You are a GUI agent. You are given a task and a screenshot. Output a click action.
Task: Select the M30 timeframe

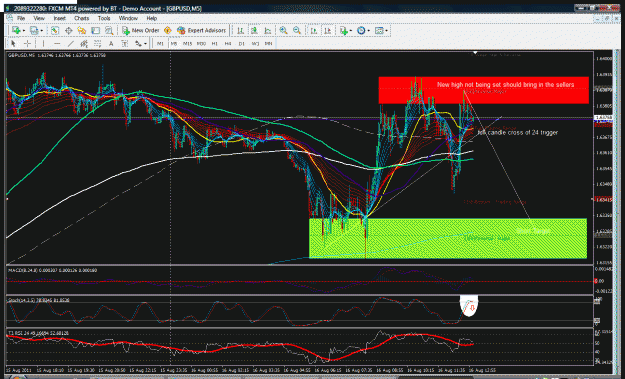pyautogui.click(x=201, y=43)
